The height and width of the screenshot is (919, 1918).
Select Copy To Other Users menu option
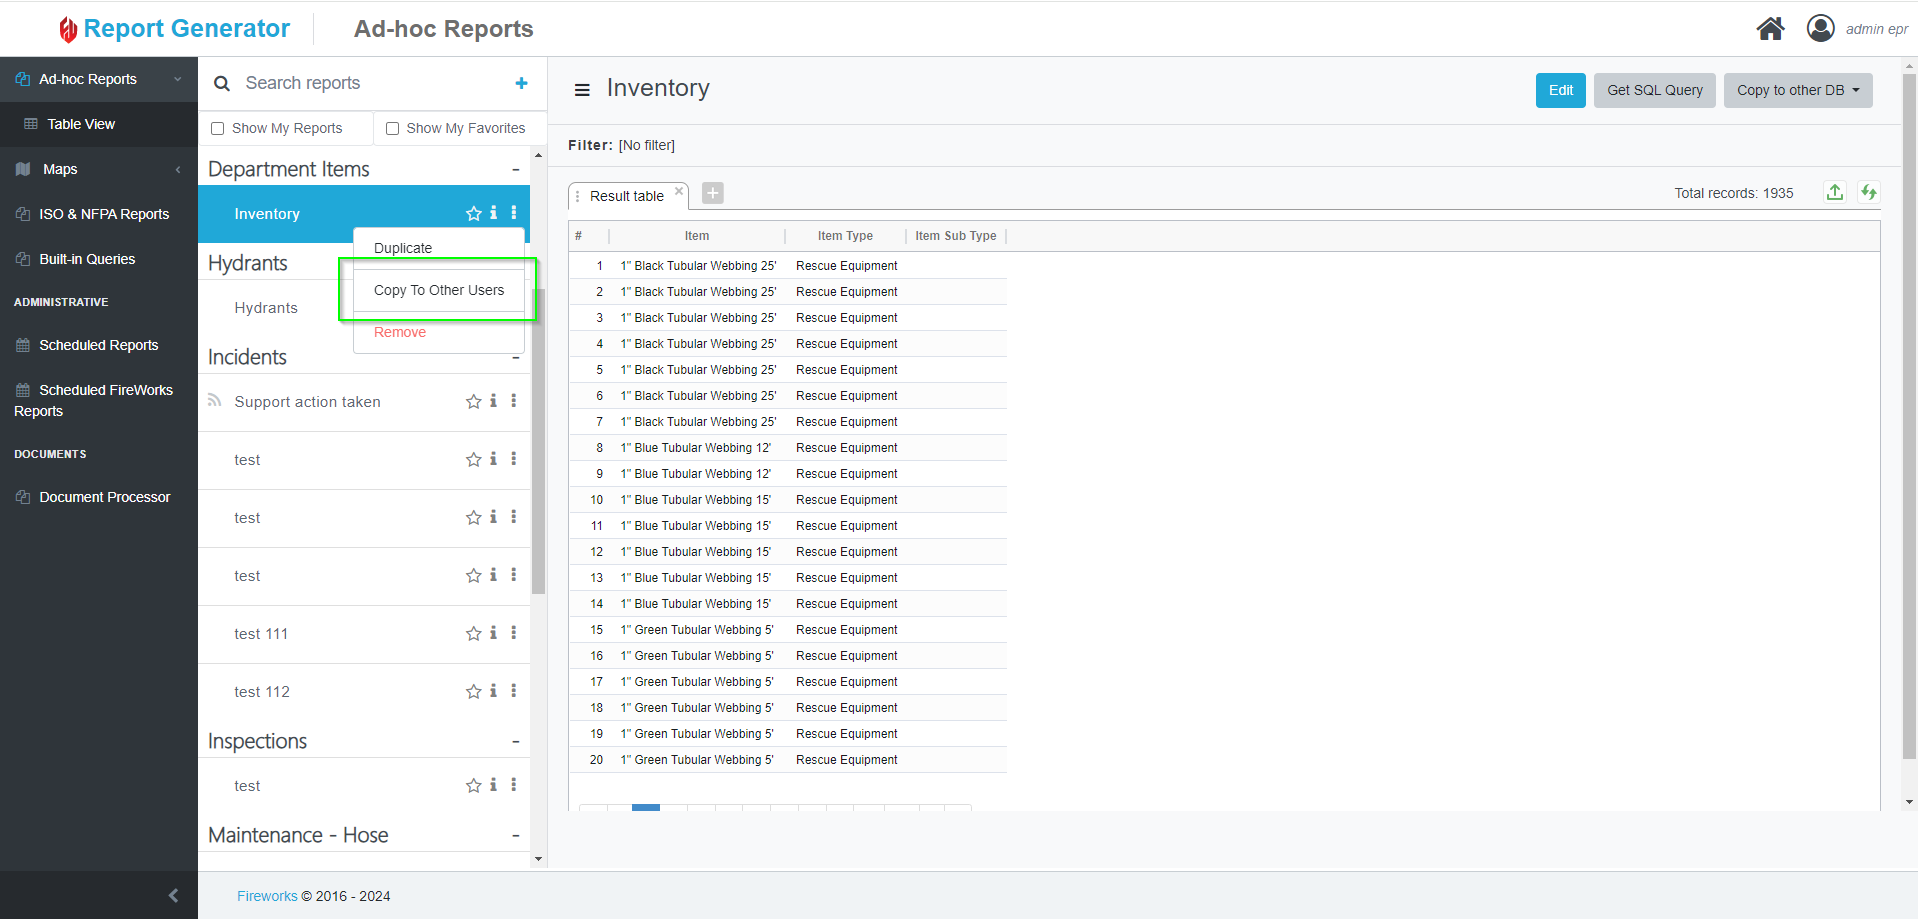point(439,290)
